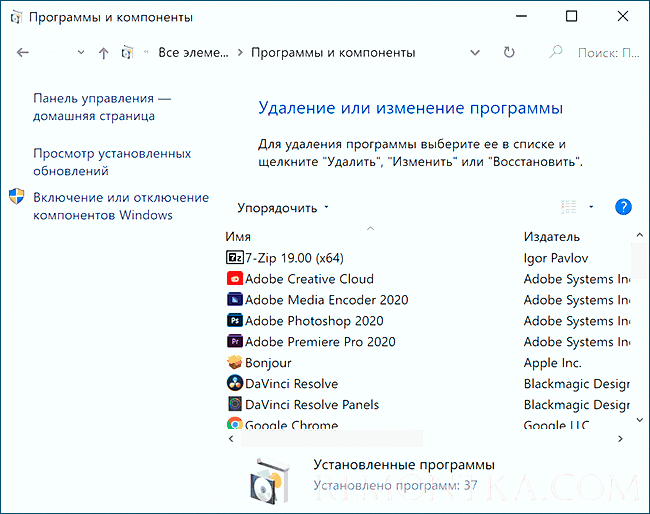Expand the breadcrumb chevron after Все элементы
The image size is (650, 514).
click(x=240, y=53)
